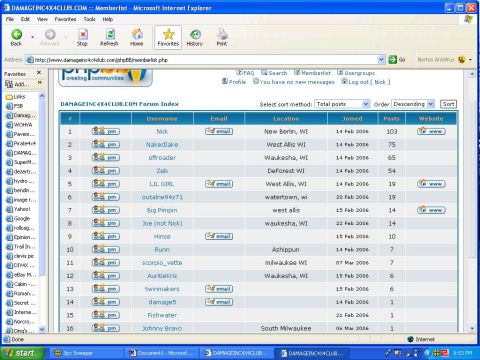Click email icon for damage5

pyautogui.click(x=219, y=302)
